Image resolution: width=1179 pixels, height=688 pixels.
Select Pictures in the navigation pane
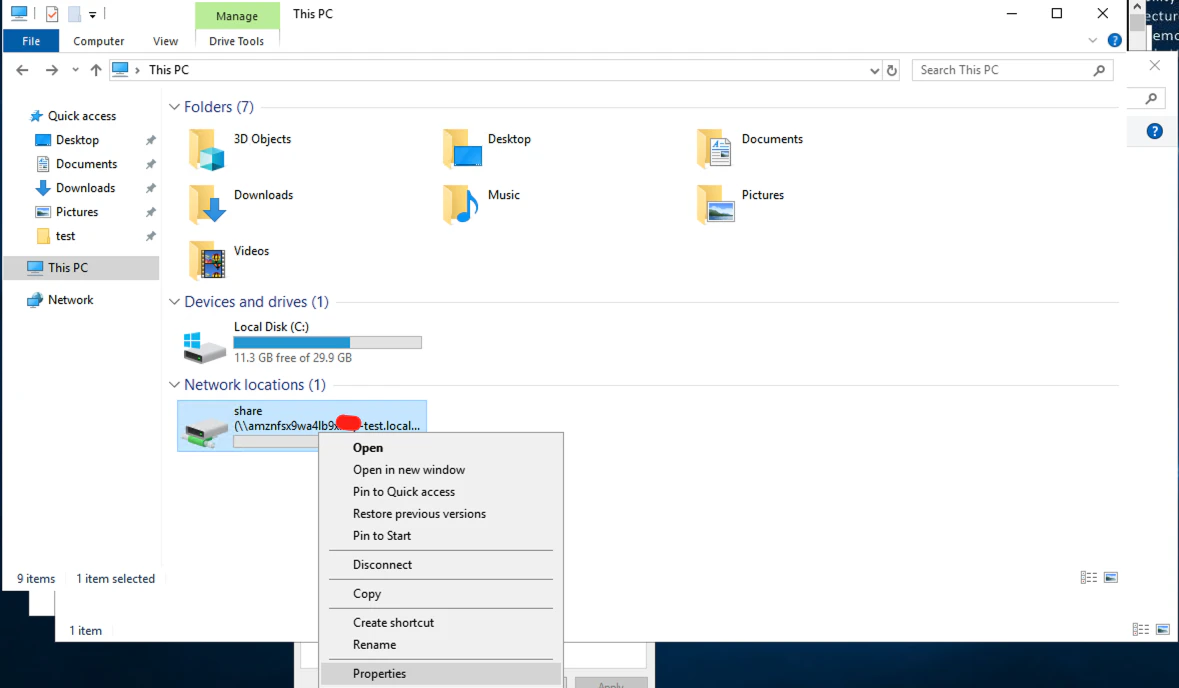point(77,212)
